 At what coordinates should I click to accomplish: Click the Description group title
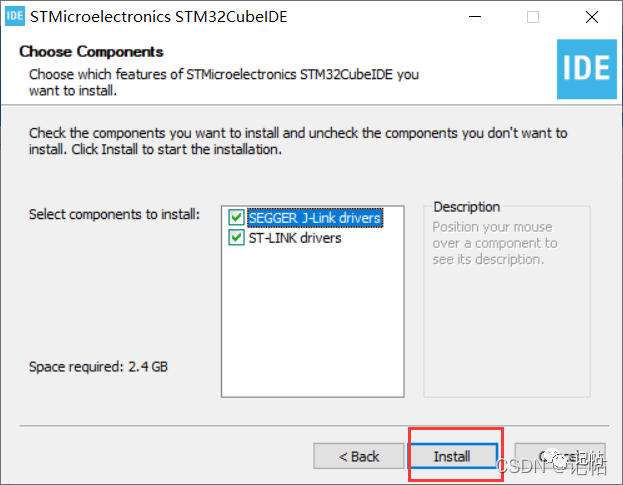coord(466,207)
